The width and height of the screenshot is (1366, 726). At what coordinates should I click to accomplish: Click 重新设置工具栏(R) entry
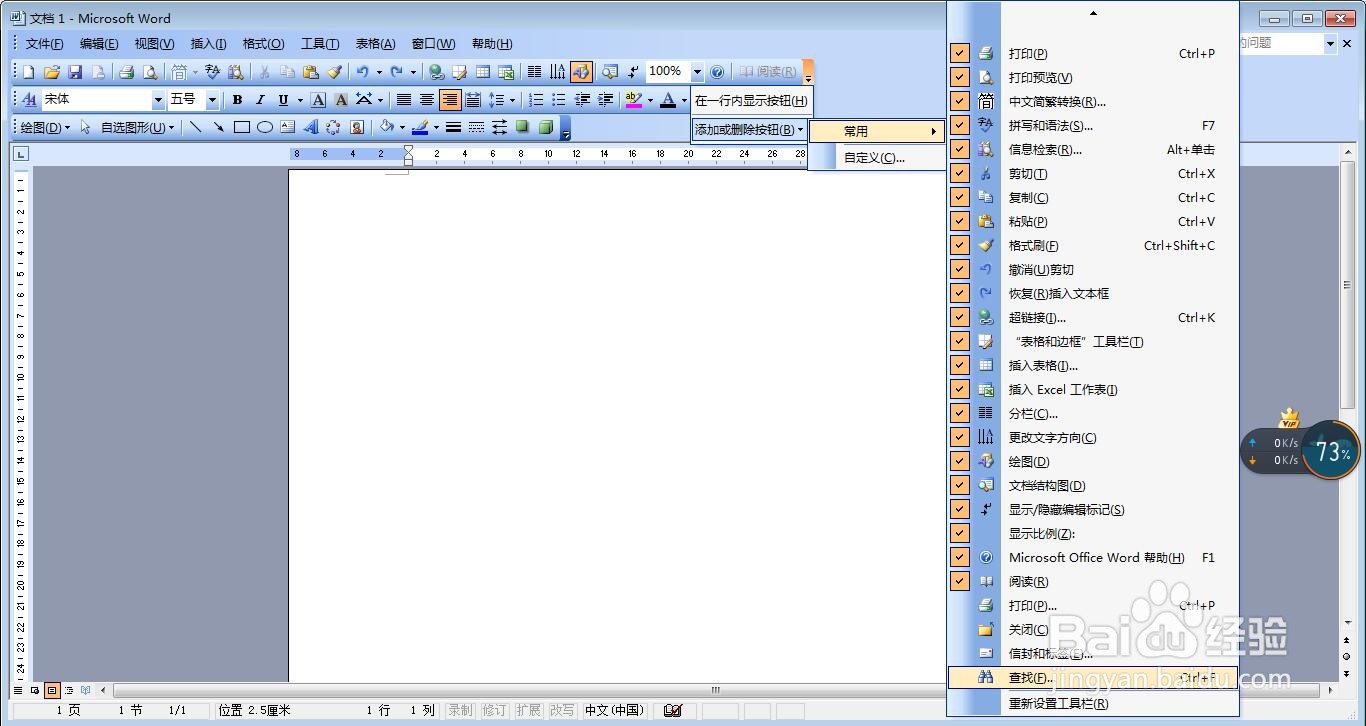pos(1093,703)
